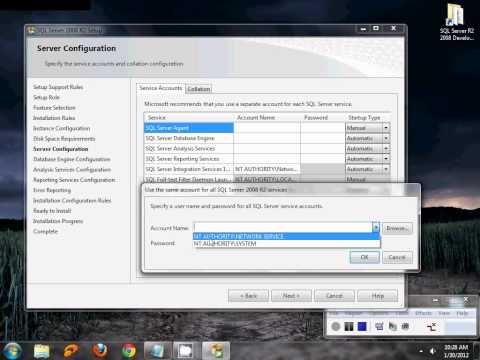Open CamStudio's View menu
Screen dimensions: 480x360
coord(444,313)
